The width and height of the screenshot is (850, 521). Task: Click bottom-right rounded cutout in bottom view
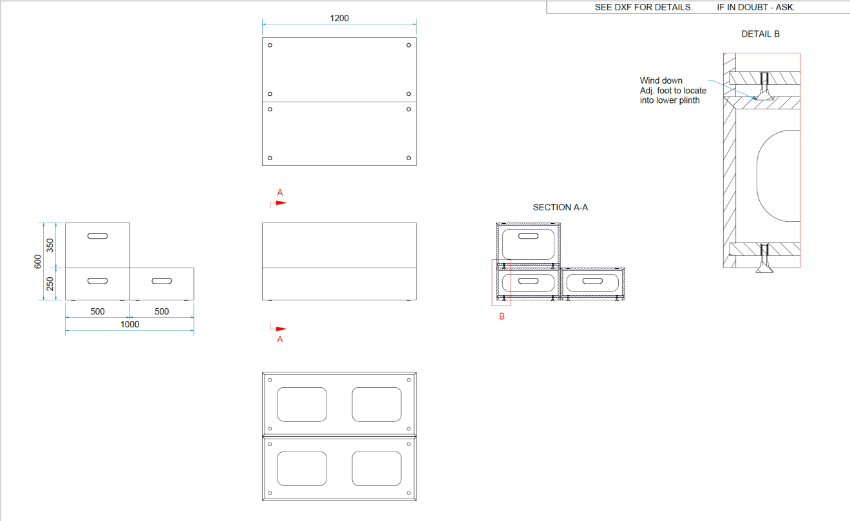(x=377, y=469)
